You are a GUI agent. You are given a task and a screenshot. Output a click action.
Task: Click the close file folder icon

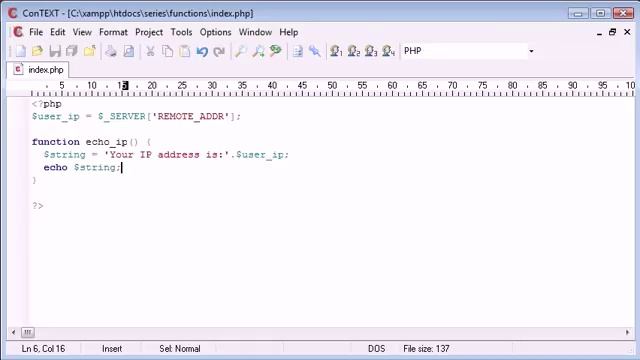click(x=89, y=51)
